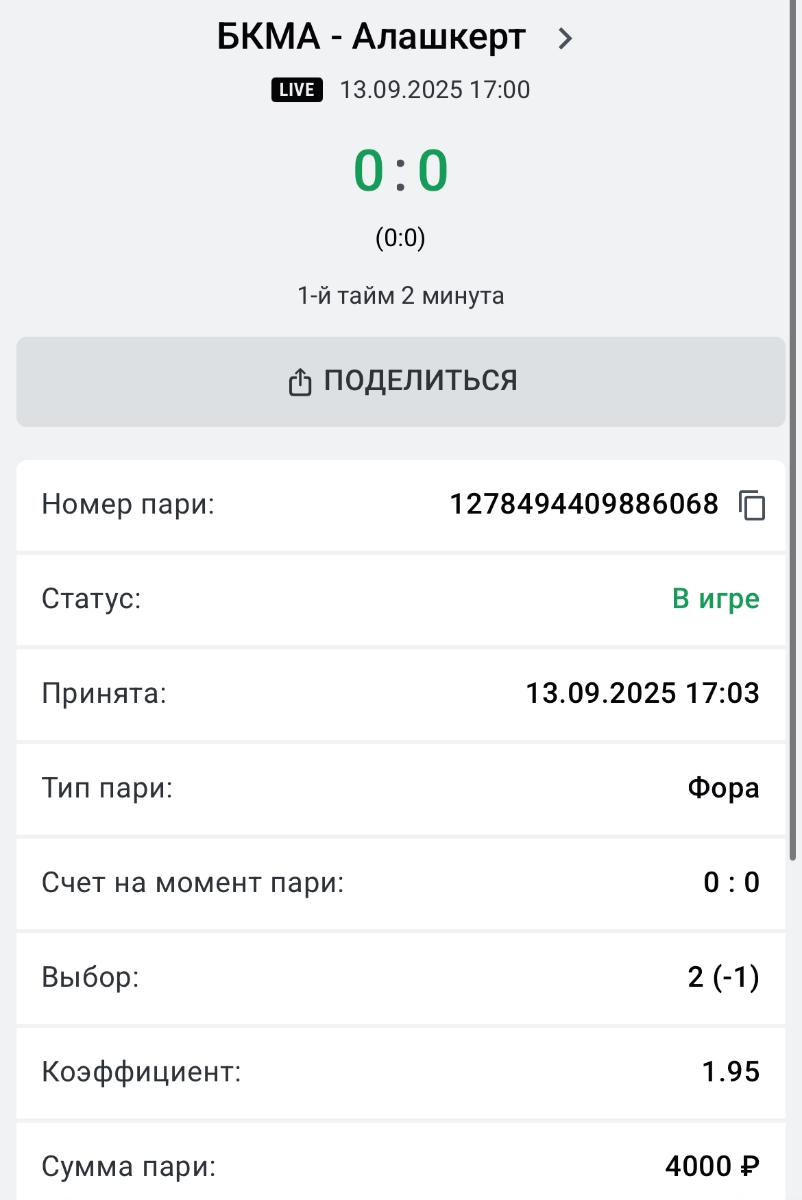Tap the match start time 13.09.2025 17:00
Viewport: 802px width, 1200px height.
click(x=435, y=90)
